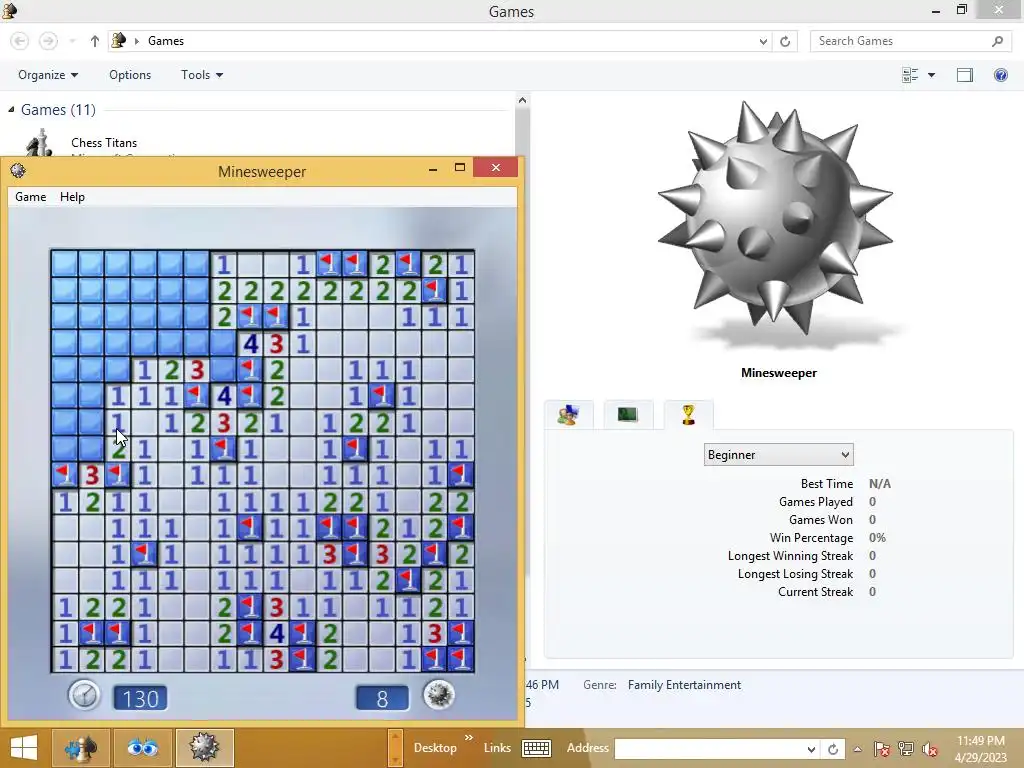Open recent locations dropdown arrow
This screenshot has width=1024, height=768.
coord(72,41)
